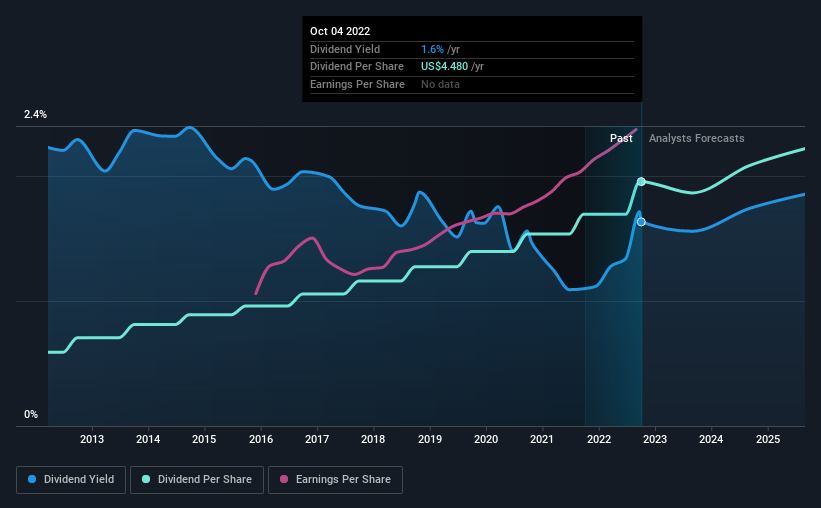Click the Oct 04 2022 tooltip date

340,31
